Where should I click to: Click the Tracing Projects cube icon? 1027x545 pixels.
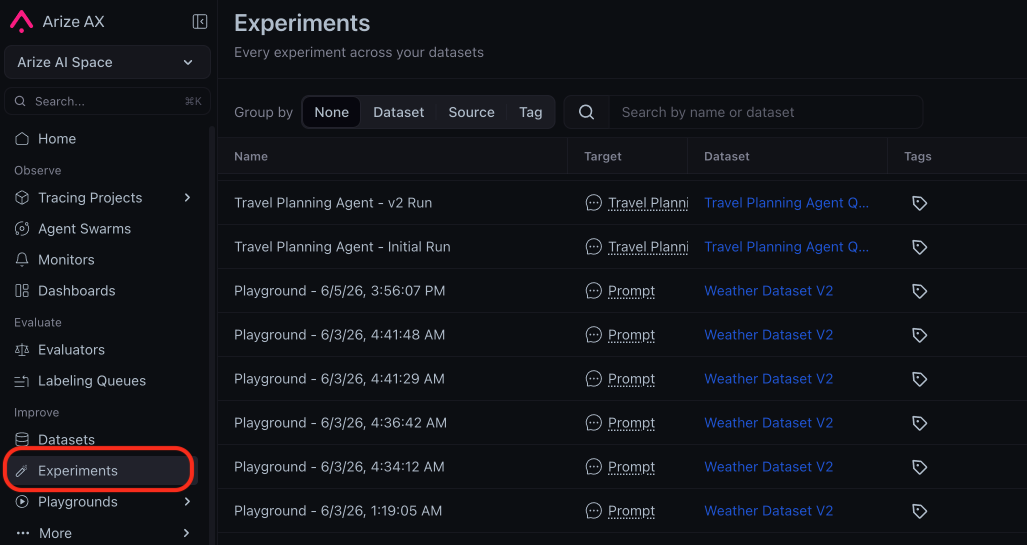pyautogui.click(x=22, y=198)
